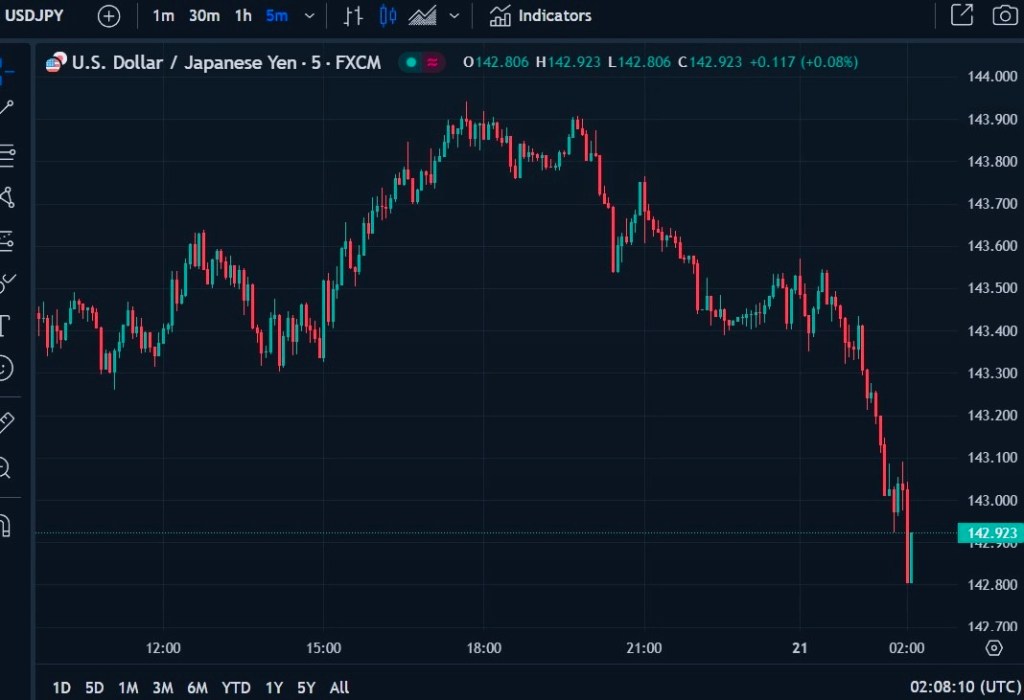1024x700 pixels.
Task: Toggle the green market status indicator
Action: (x=411, y=62)
